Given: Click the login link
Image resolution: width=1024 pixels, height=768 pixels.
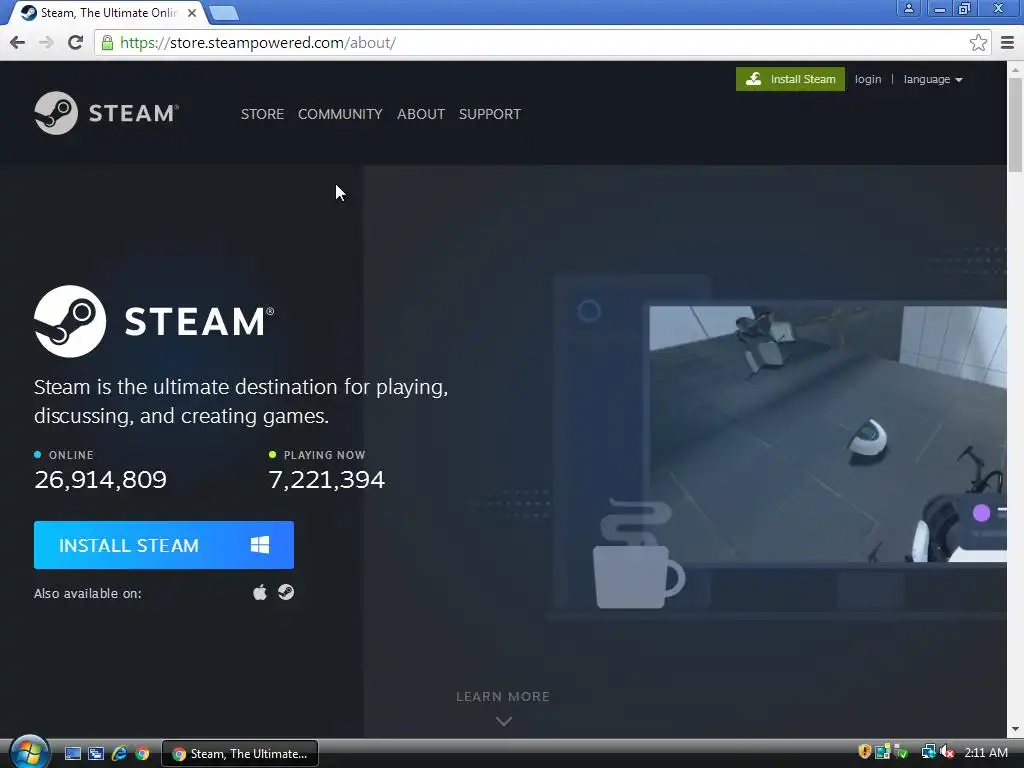Looking at the screenshot, I should (868, 79).
